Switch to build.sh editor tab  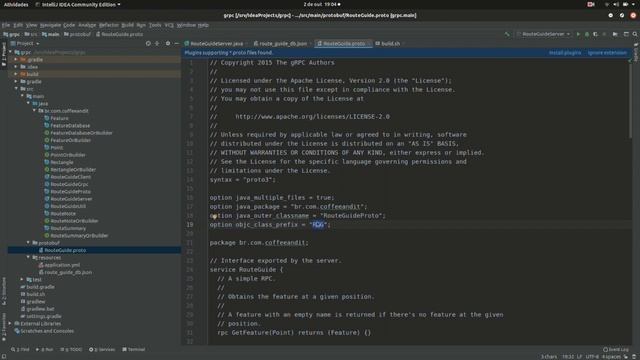(x=389, y=43)
